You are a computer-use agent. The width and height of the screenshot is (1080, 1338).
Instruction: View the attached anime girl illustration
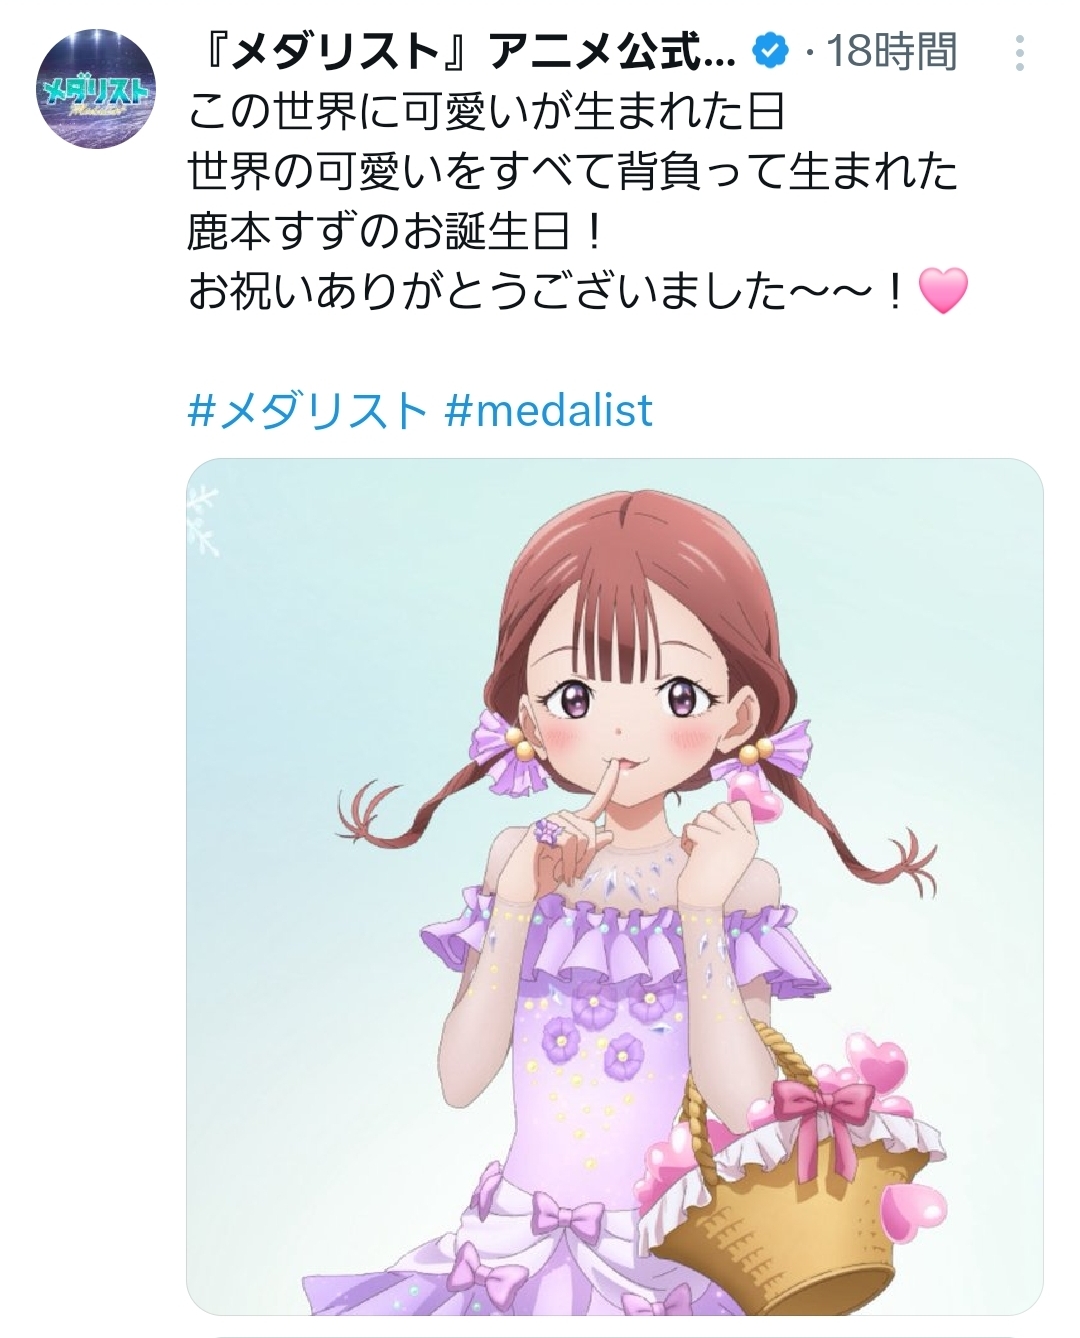(615, 886)
